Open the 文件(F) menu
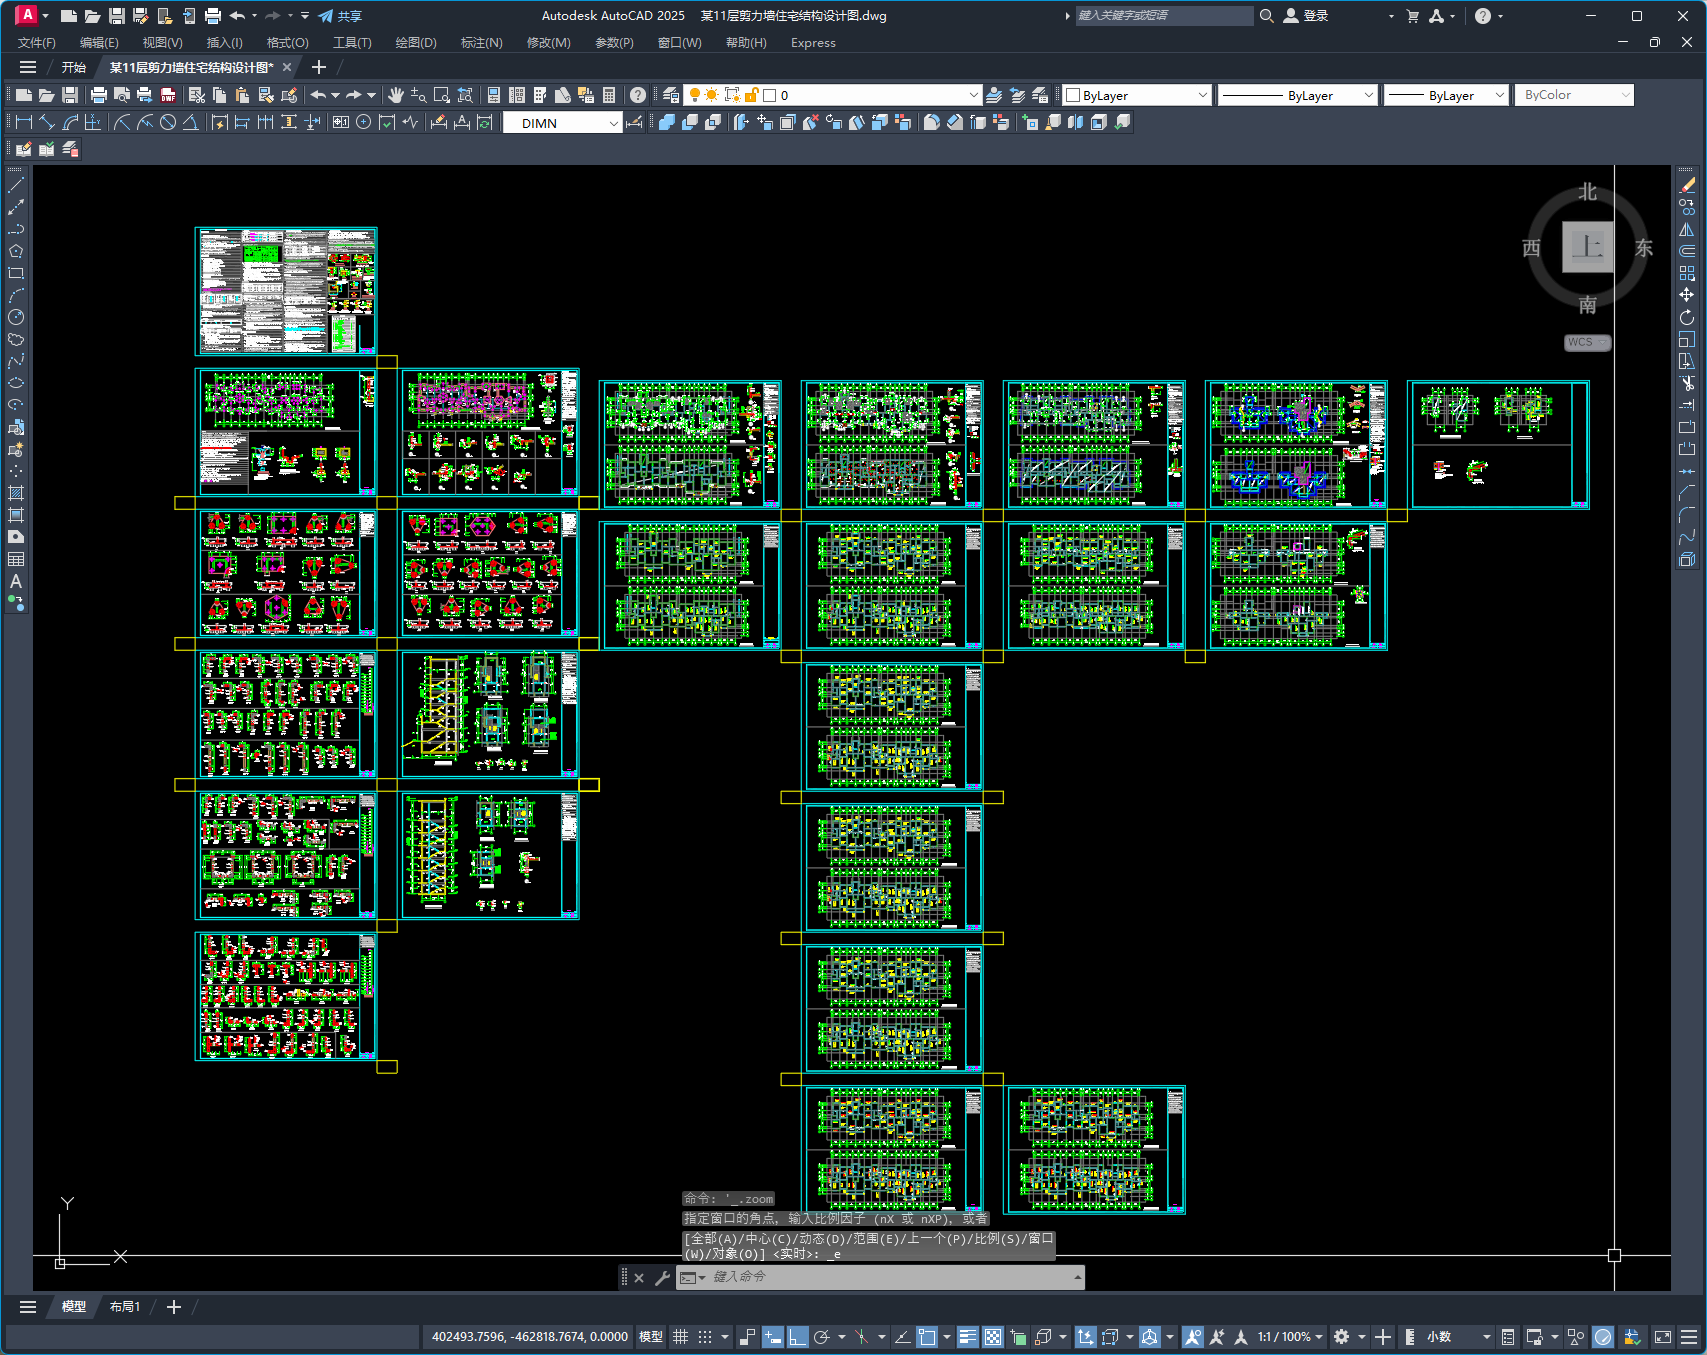This screenshot has width=1707, height=1355. click(x=37, y=43)
